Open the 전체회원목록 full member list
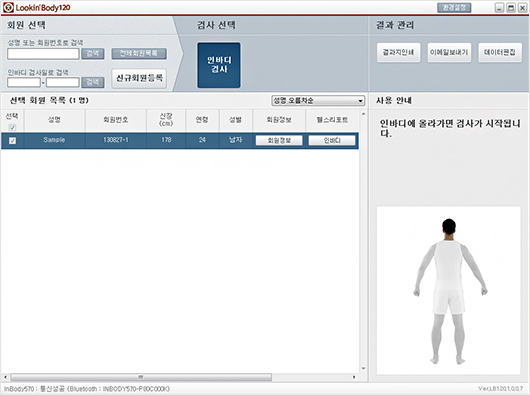Screen dimensions: 530x395 point(139,53)
